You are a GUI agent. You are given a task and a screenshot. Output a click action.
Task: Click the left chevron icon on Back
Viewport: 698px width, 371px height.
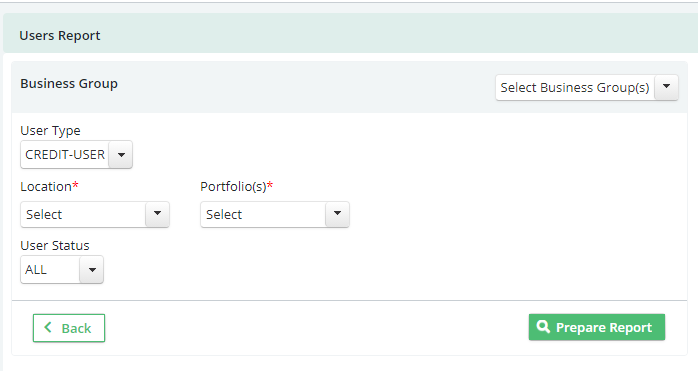(48, 327)
